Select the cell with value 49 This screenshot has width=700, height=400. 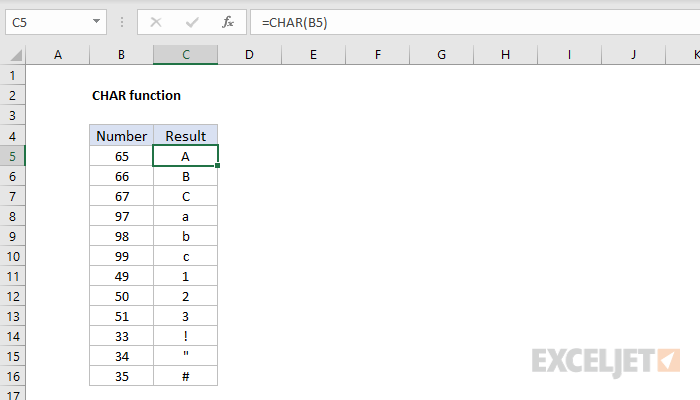(121, 276)
